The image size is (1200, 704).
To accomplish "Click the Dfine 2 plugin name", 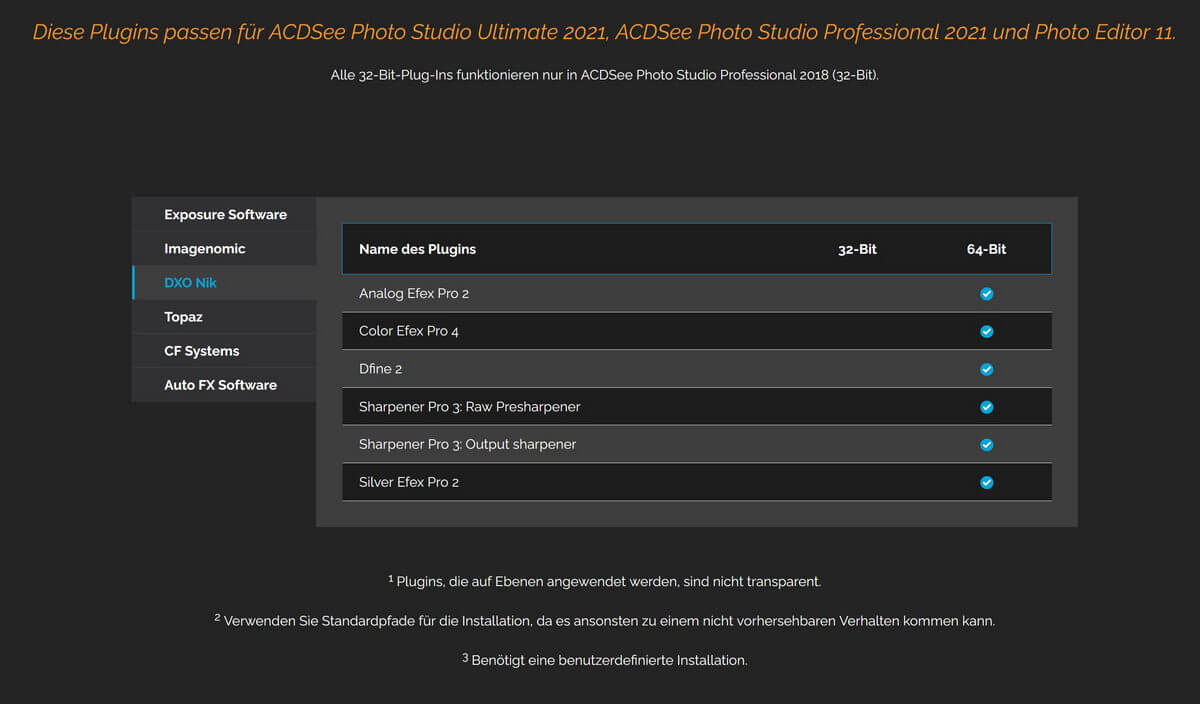I will (380, 369).
